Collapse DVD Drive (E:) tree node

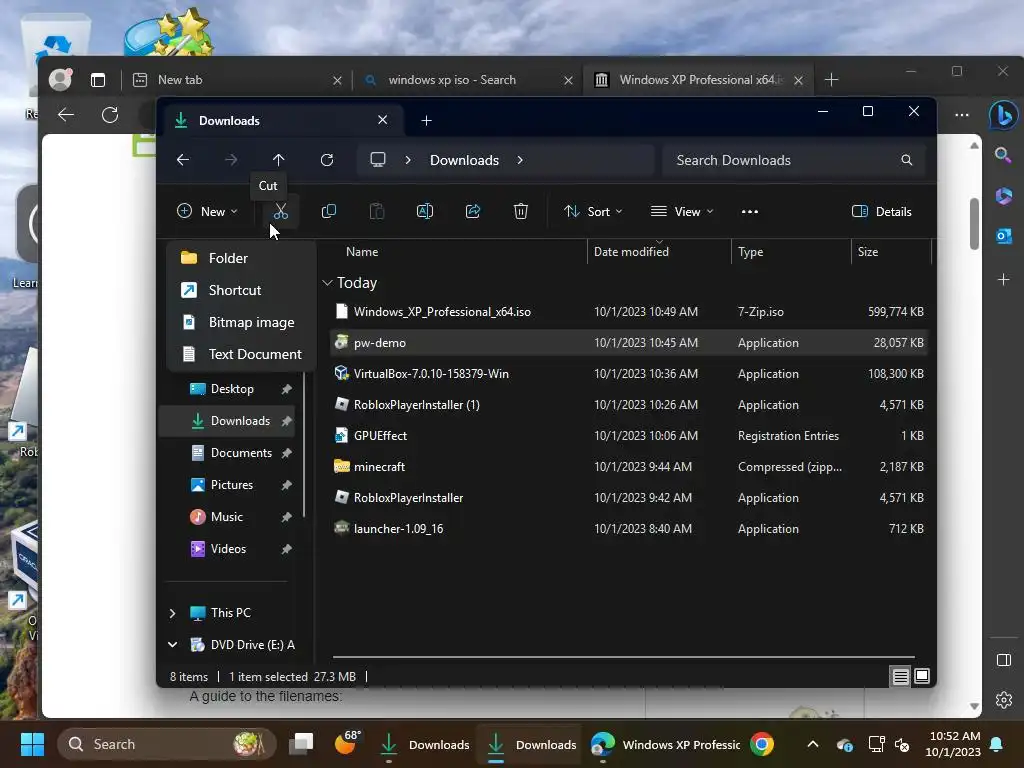click(172, 645)
